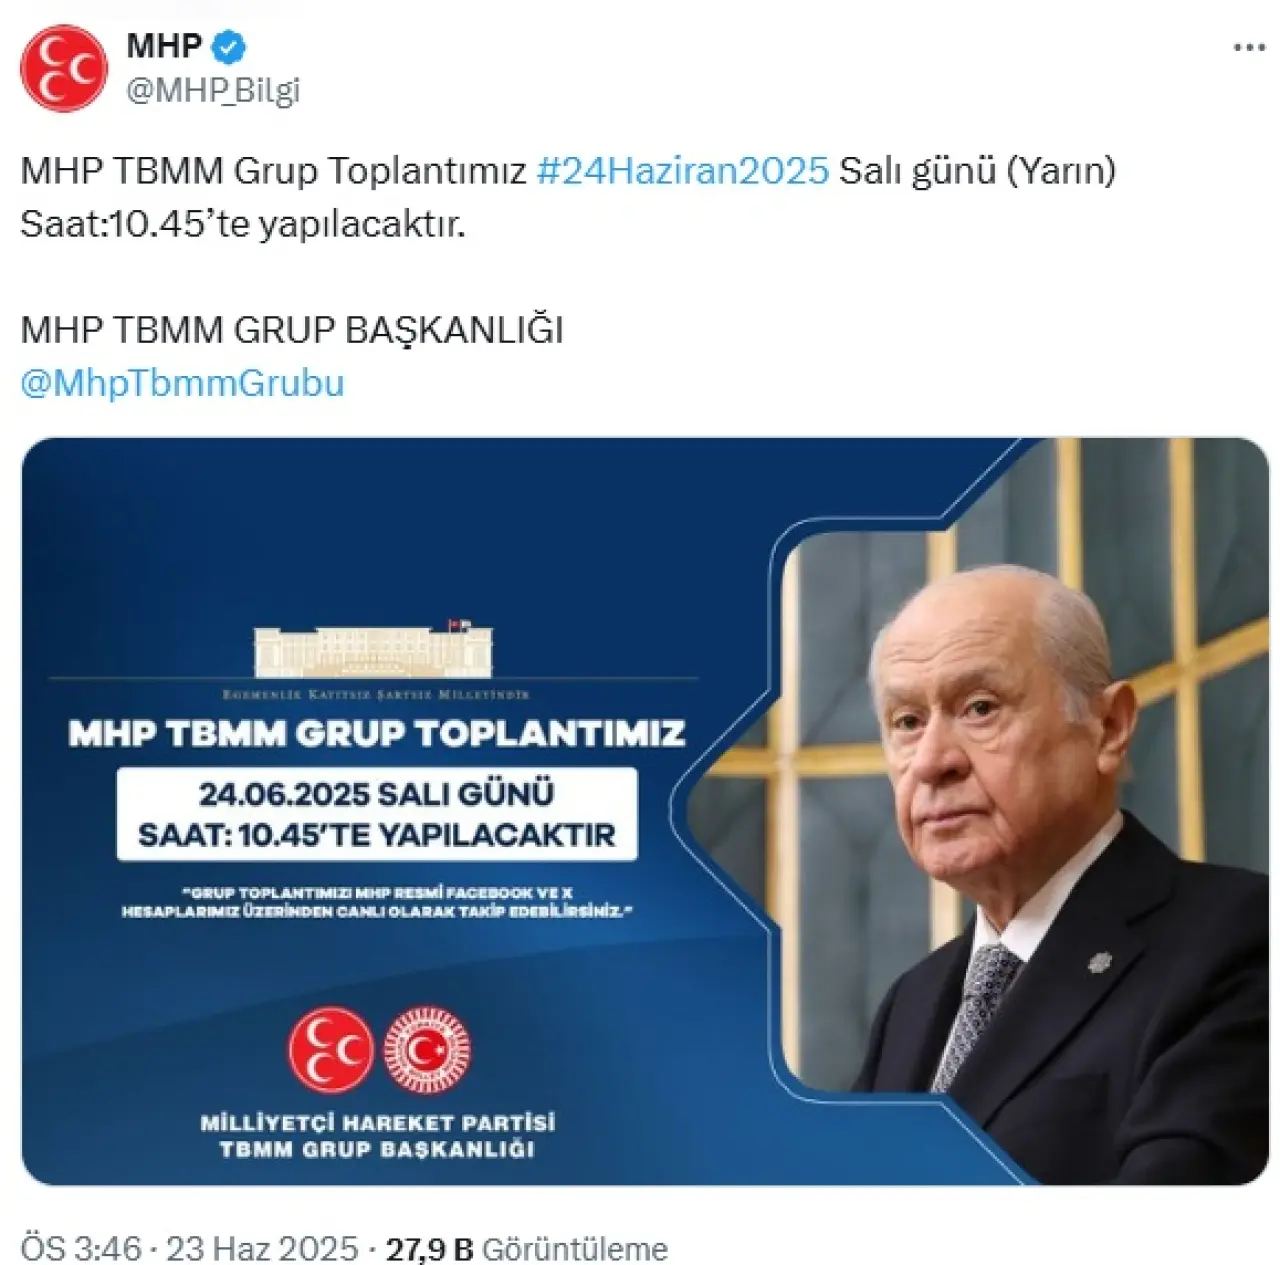This screenshot has height=1265, width=1280.
Task: Open the #24Haziran2025 hashtag
Action: tap(683, 171)
